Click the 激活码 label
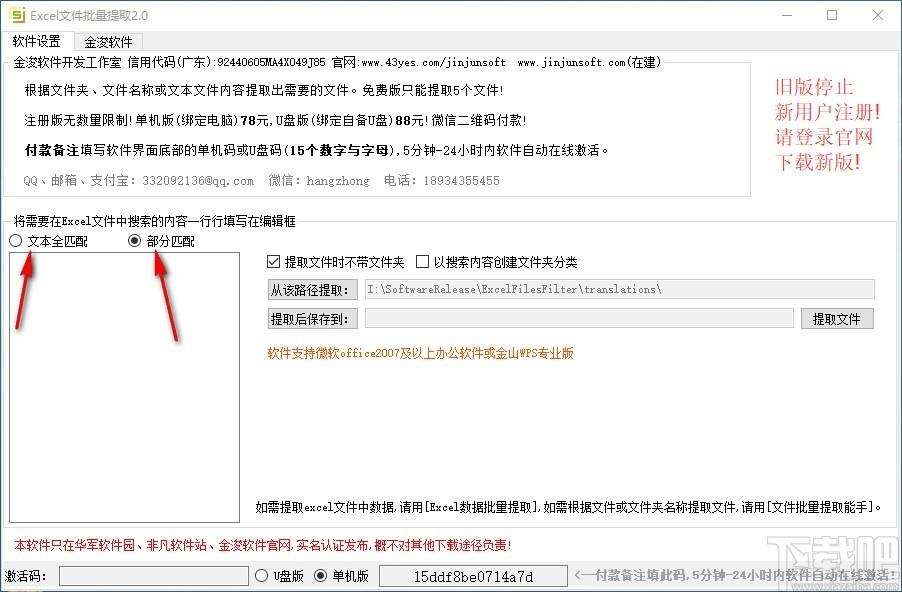902x592 pixels. click(25, 576)
